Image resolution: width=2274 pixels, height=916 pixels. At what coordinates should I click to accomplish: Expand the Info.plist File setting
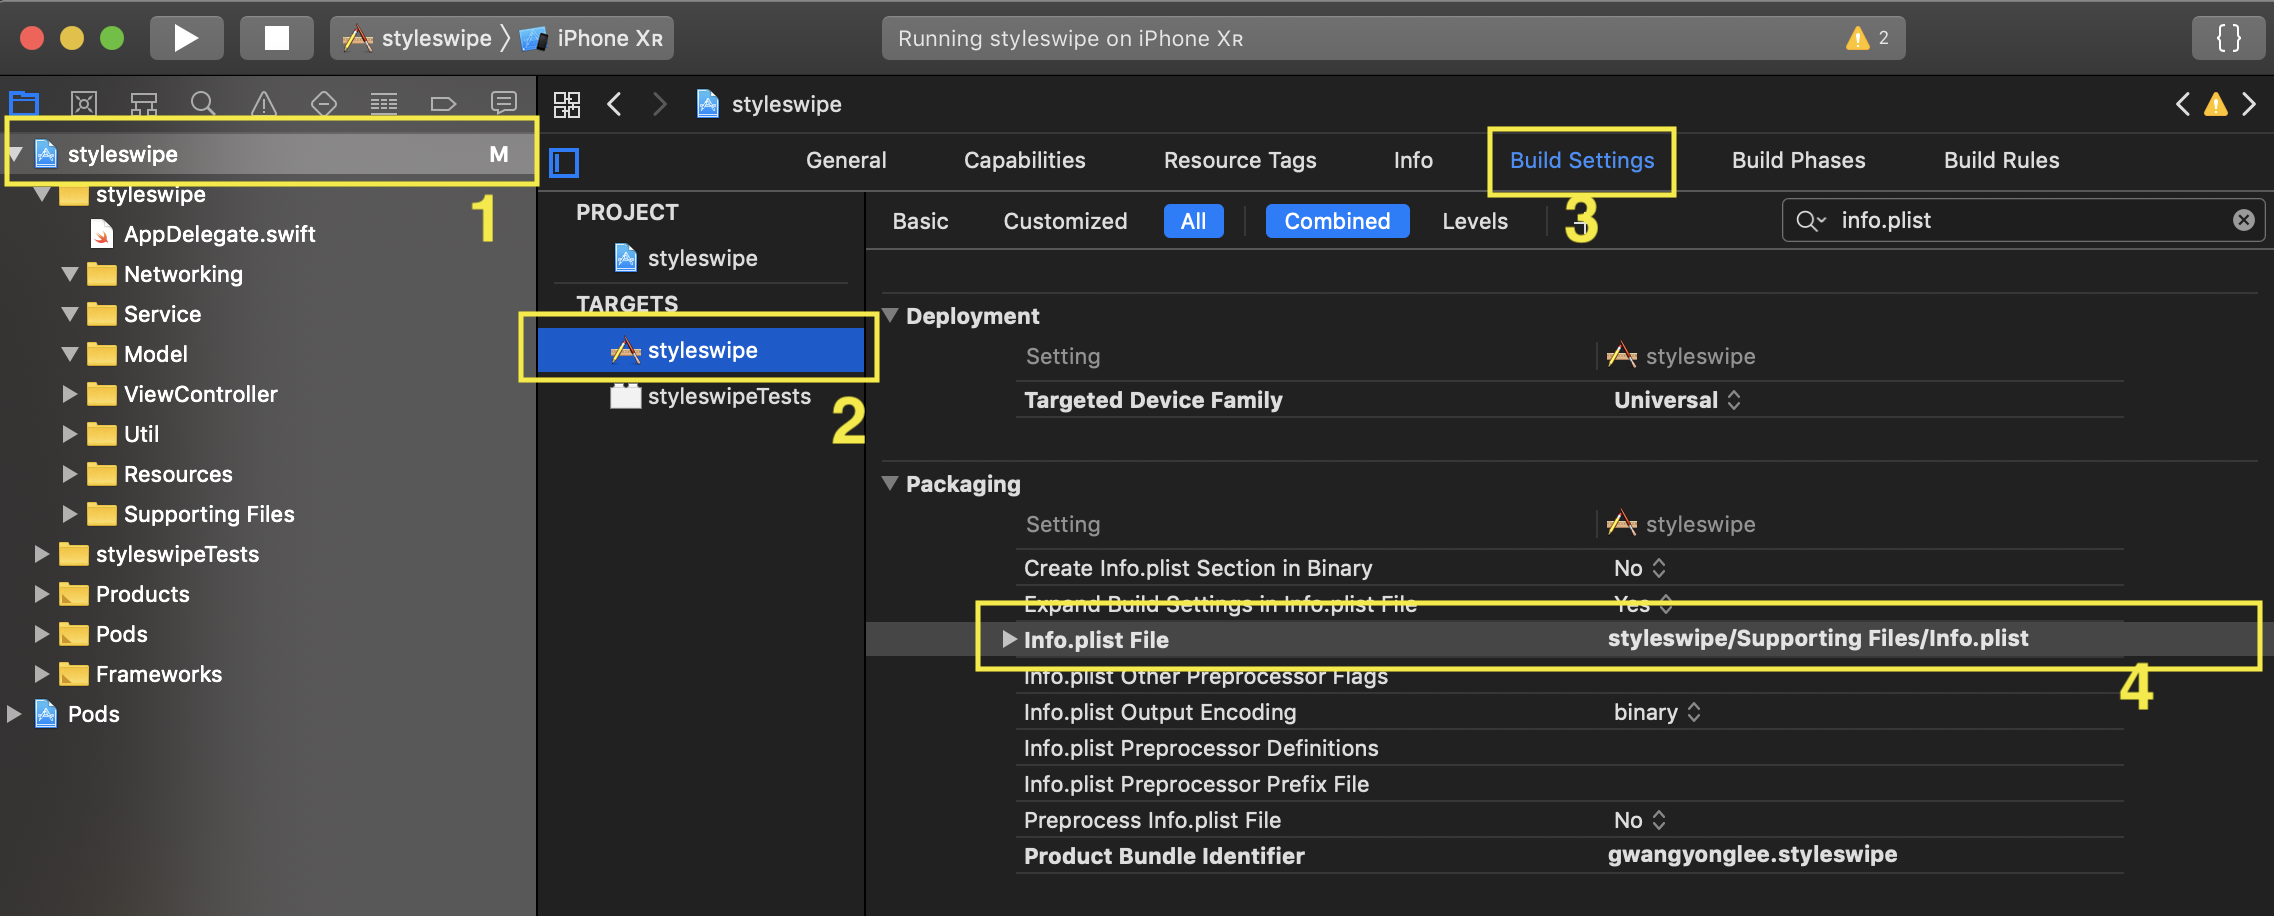tap(1009, 639)
